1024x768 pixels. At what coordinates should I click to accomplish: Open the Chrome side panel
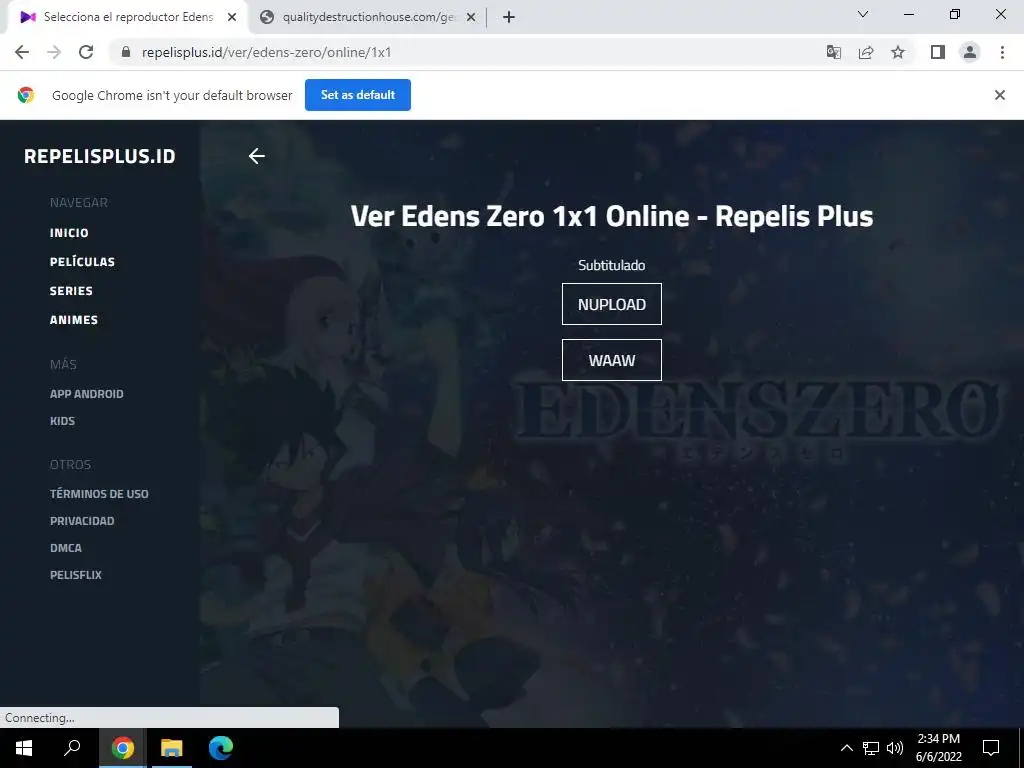pyautogui.click(x=938, y=52)
